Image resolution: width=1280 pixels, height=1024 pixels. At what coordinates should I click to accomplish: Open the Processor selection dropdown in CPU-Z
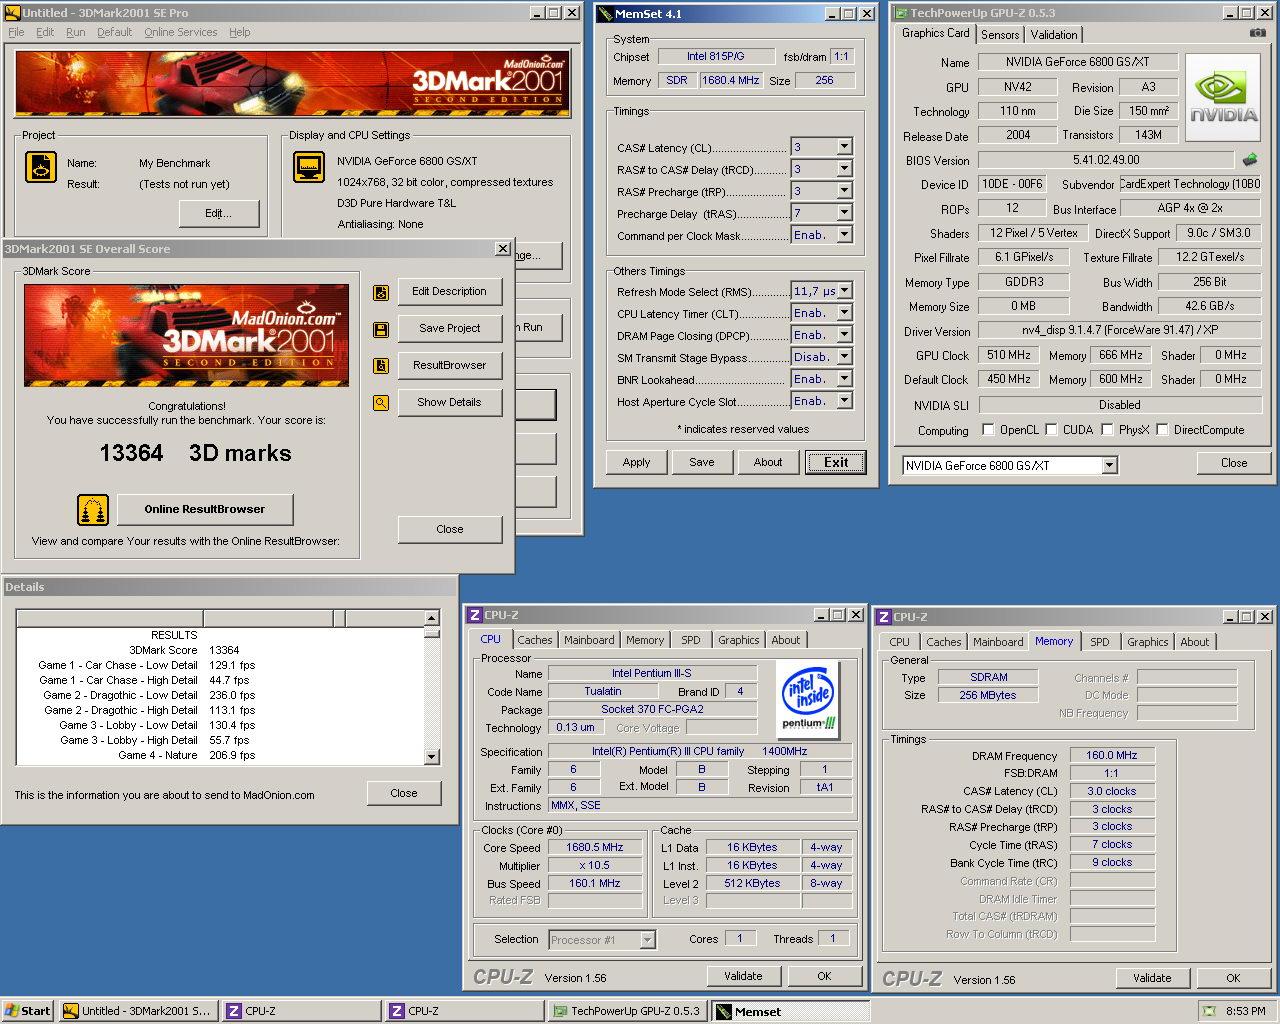point(647,940)
